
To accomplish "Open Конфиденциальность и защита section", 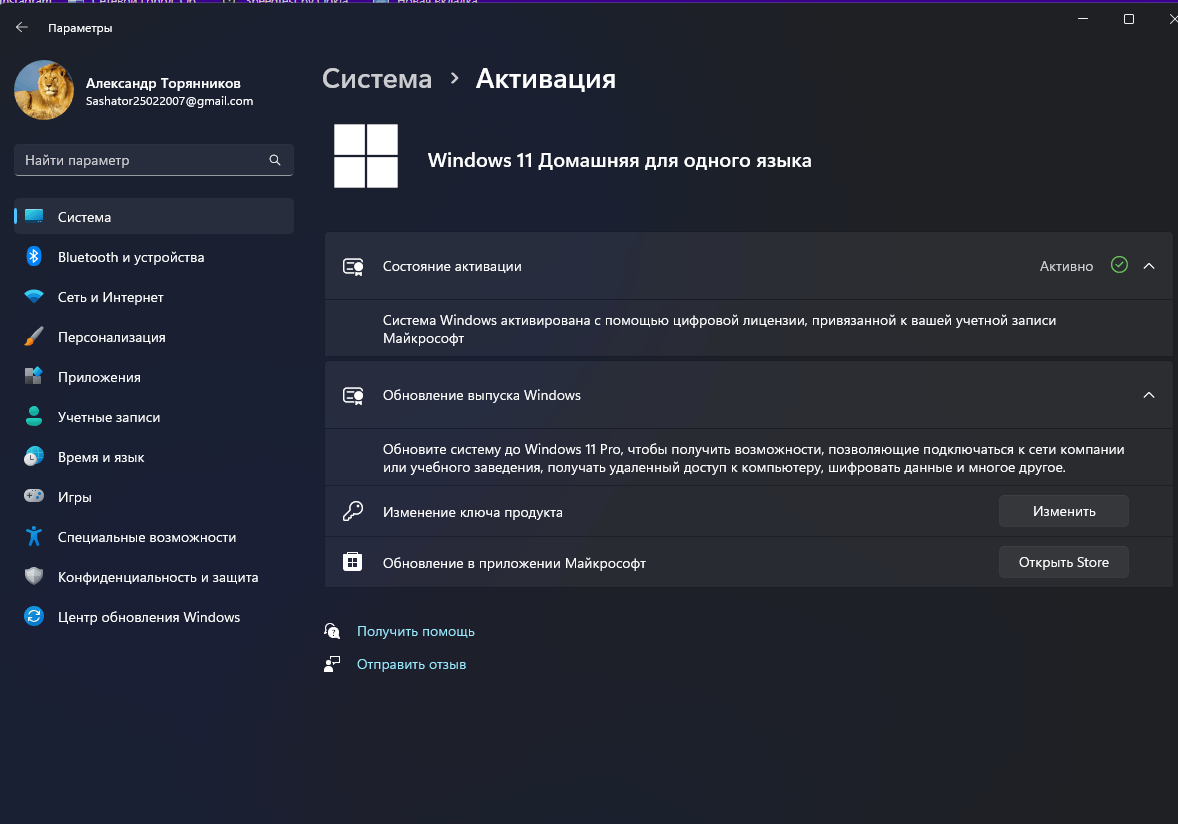I will tap(153, 577).
